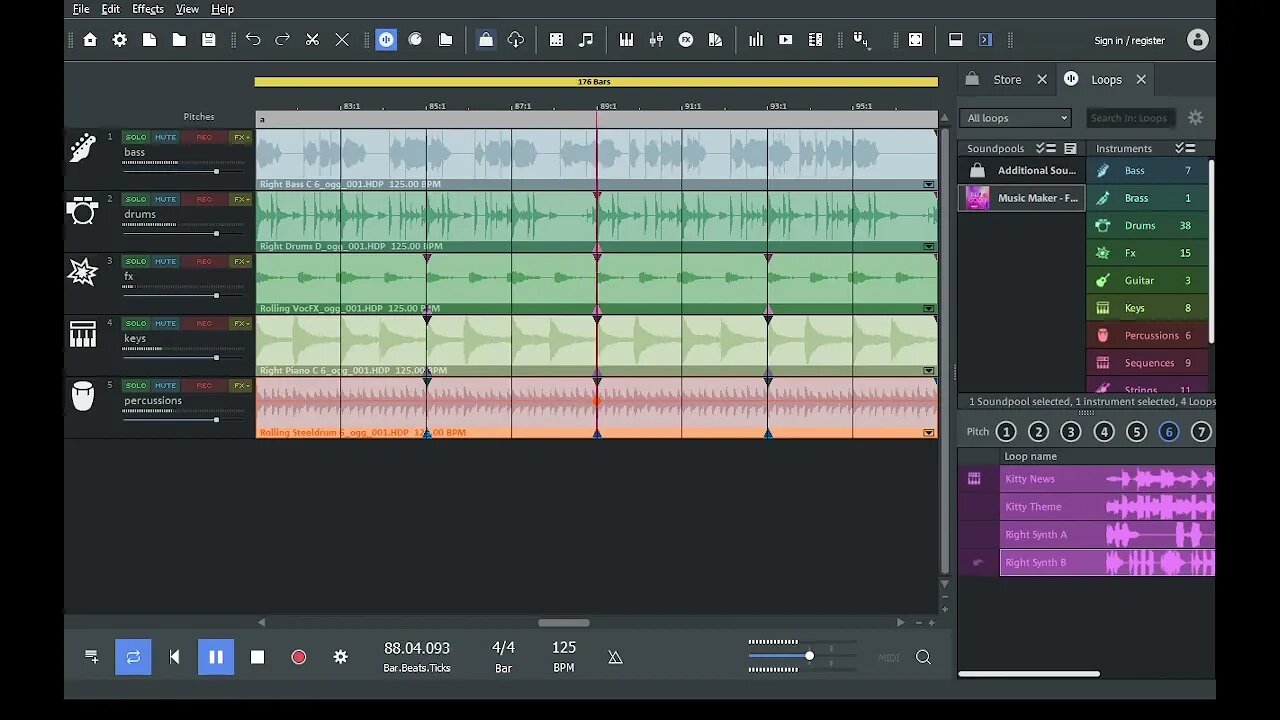Click the percussions conga track icon
This screenshot has height=720, width=1280.
click(x=83, y=396)
